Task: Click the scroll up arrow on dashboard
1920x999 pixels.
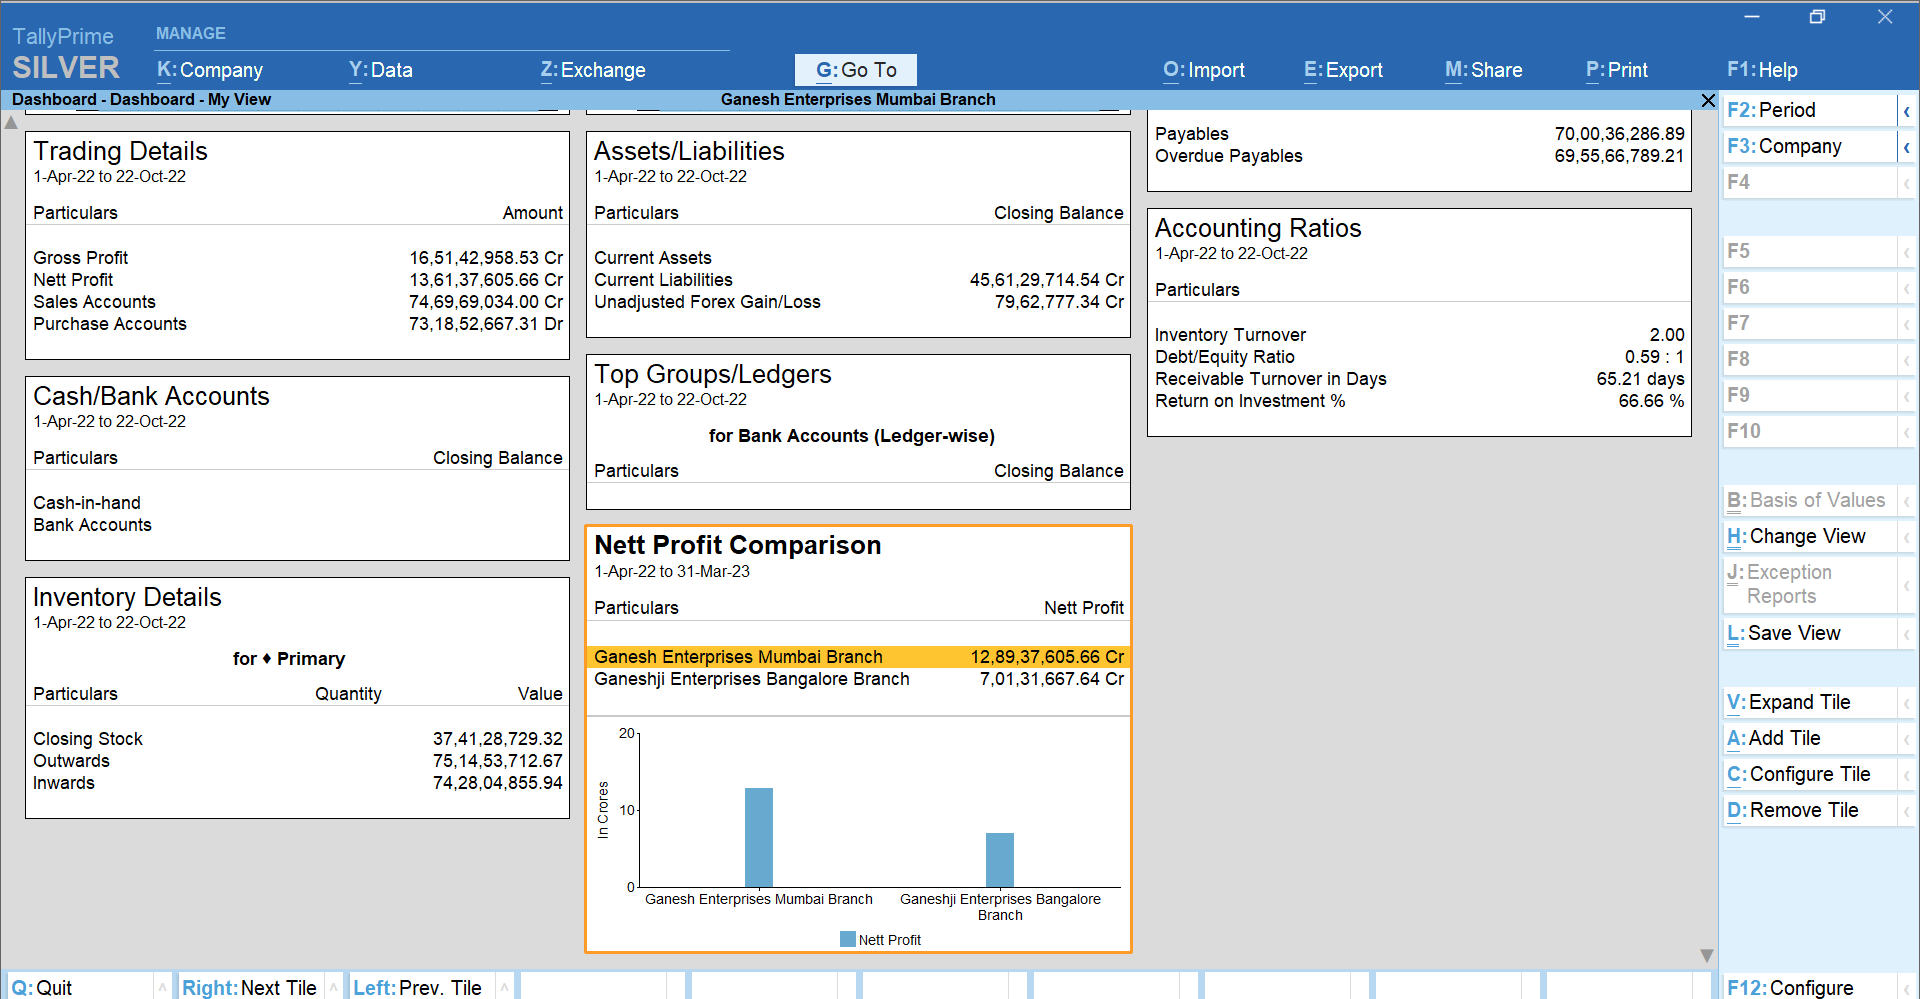Action: coord(11,123)
